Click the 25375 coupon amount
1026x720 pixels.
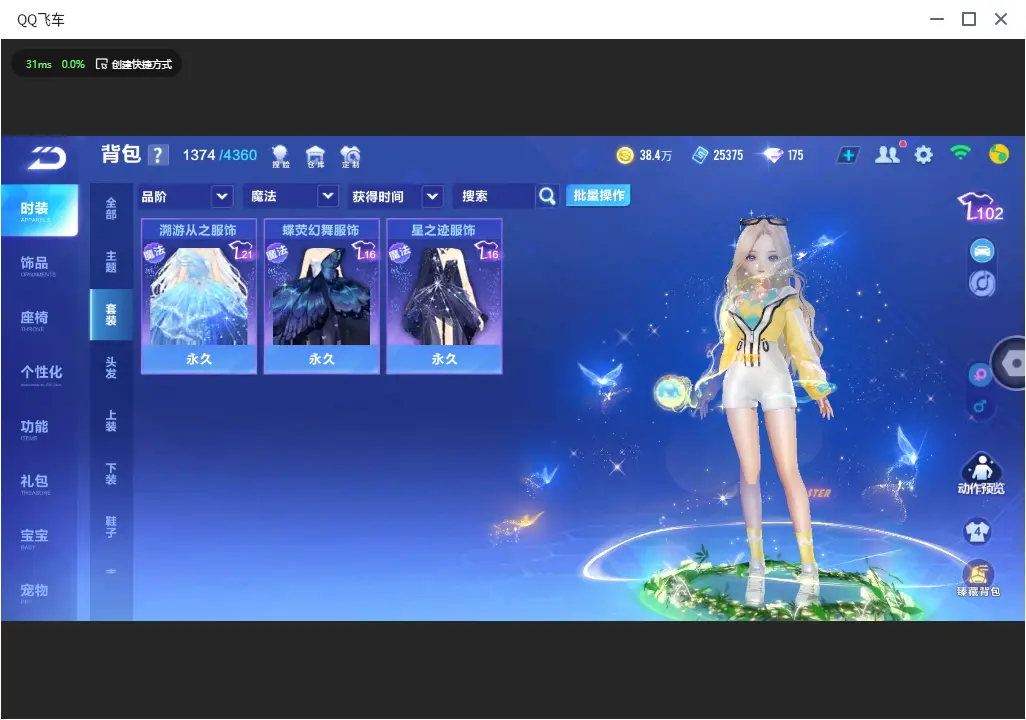[728, 155]
